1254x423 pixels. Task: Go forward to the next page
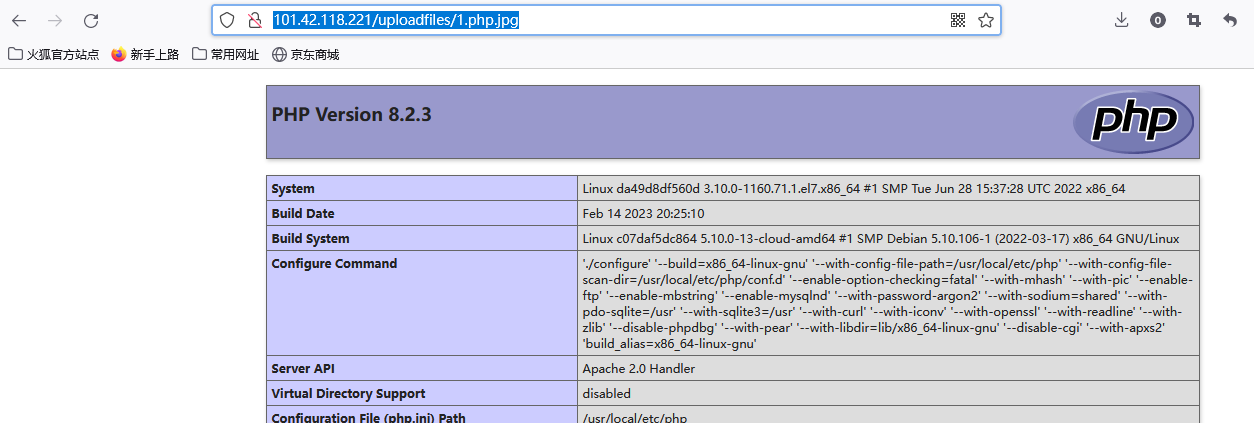click(x=55, y=20)
